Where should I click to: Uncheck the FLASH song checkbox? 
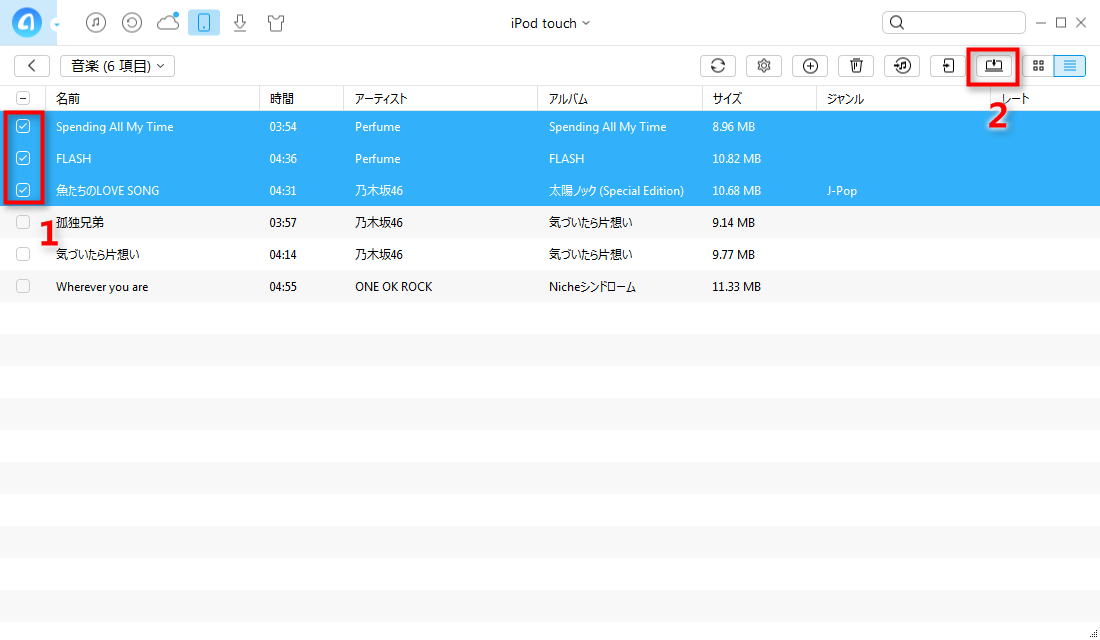(23, 158)
